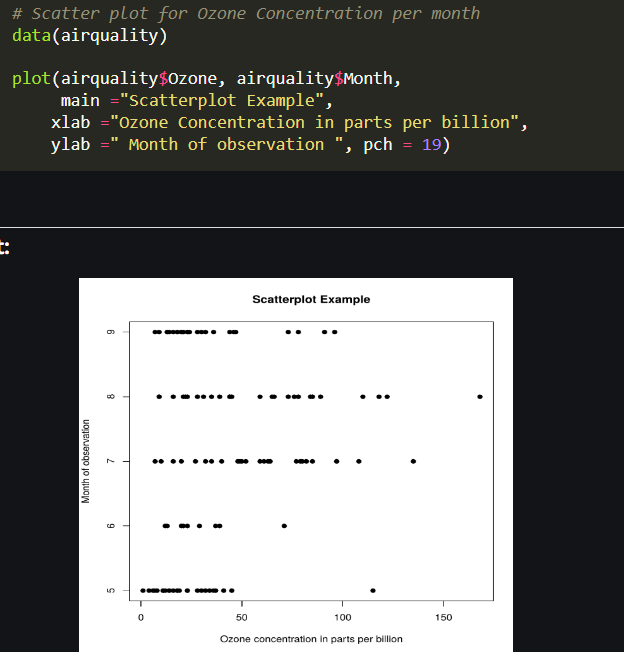Click the plot function name in code

(x=31, y=79)
